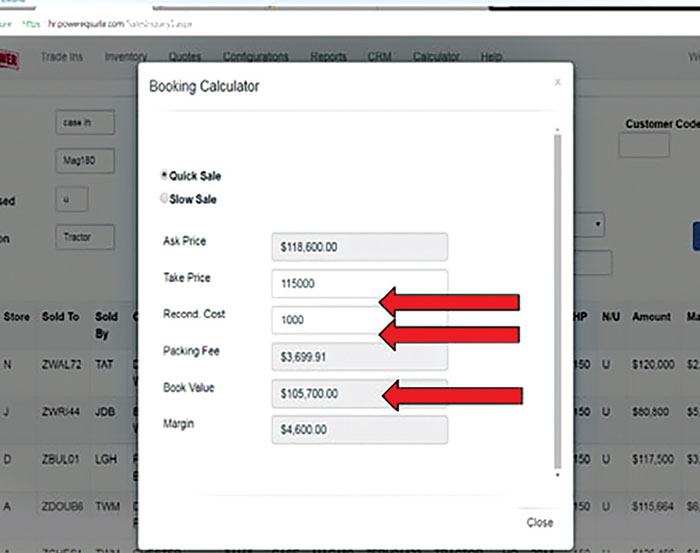Viewport: 700px width, 553px height.
Task: Open the Reports menu
Action: [x=328, y=57]
